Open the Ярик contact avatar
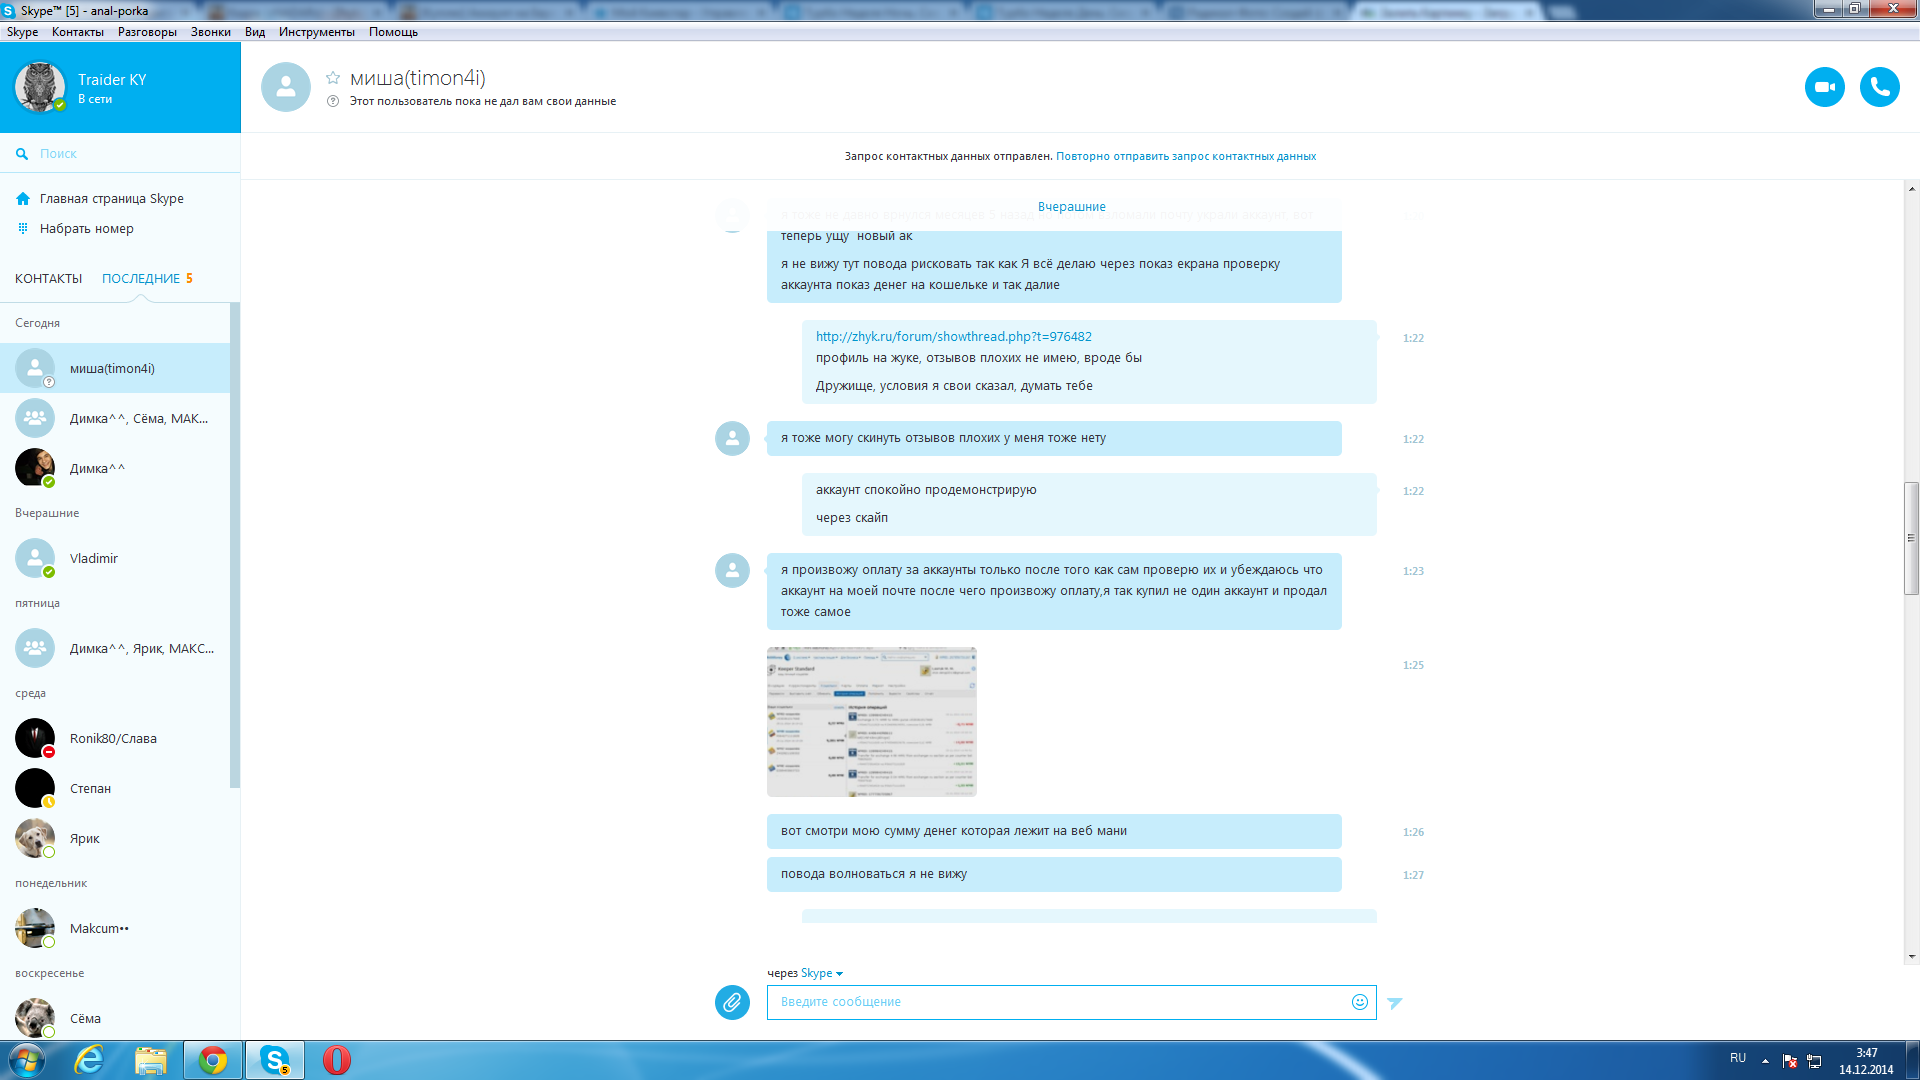Viewport: 1920px width, 1080px height. (35, 838)
